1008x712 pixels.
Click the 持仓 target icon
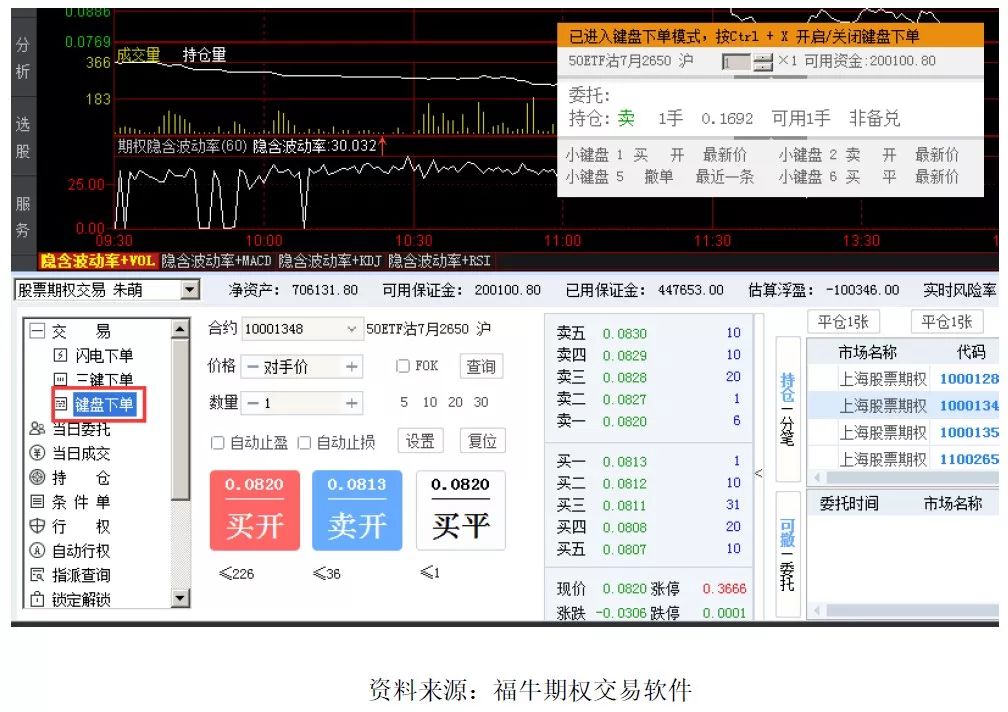37,477
